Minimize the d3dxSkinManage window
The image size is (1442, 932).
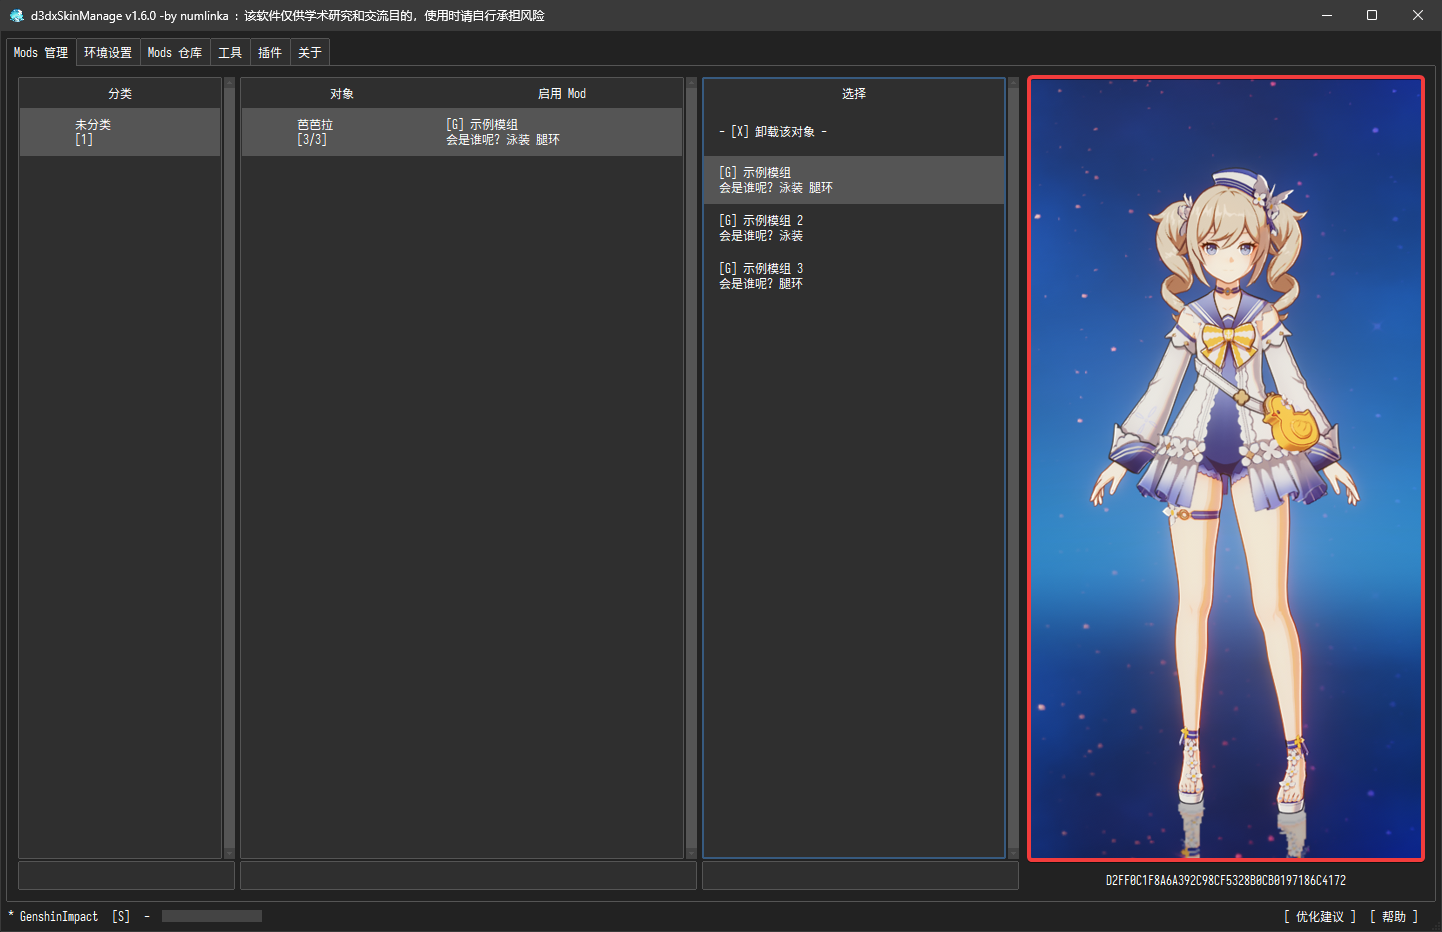tap(1327, 15)
